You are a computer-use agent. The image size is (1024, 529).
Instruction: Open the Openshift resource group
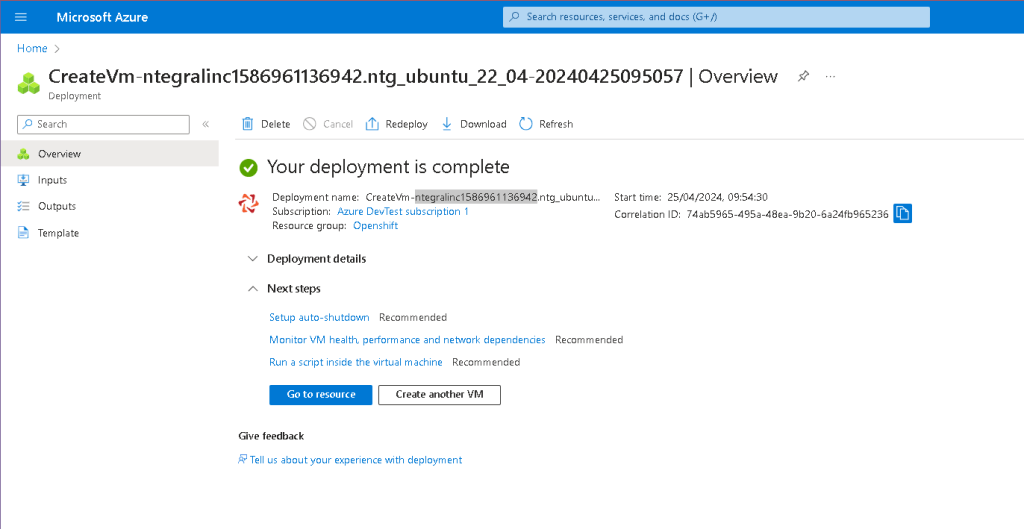(376, 226)
